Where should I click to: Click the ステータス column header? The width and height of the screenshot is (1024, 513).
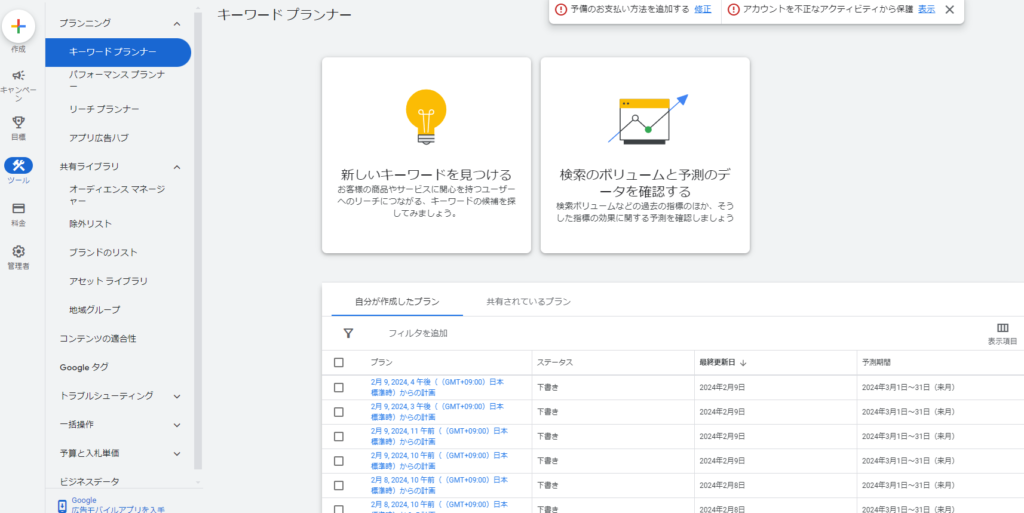(x=554, y=362)
